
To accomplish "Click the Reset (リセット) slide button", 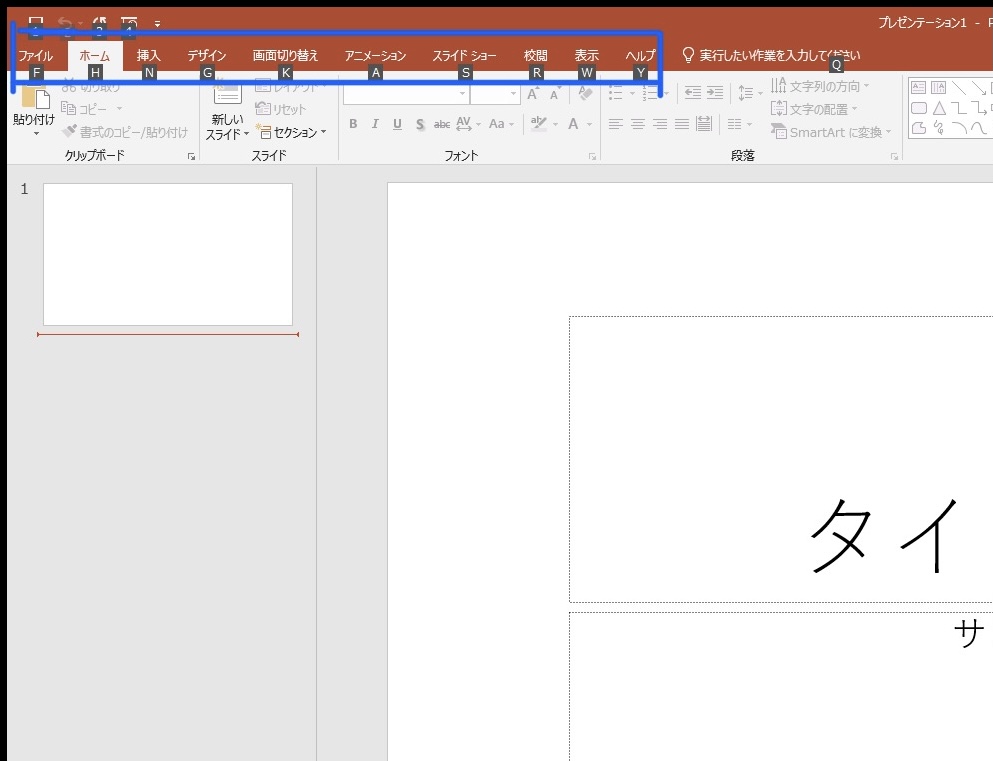I will 281,109.
